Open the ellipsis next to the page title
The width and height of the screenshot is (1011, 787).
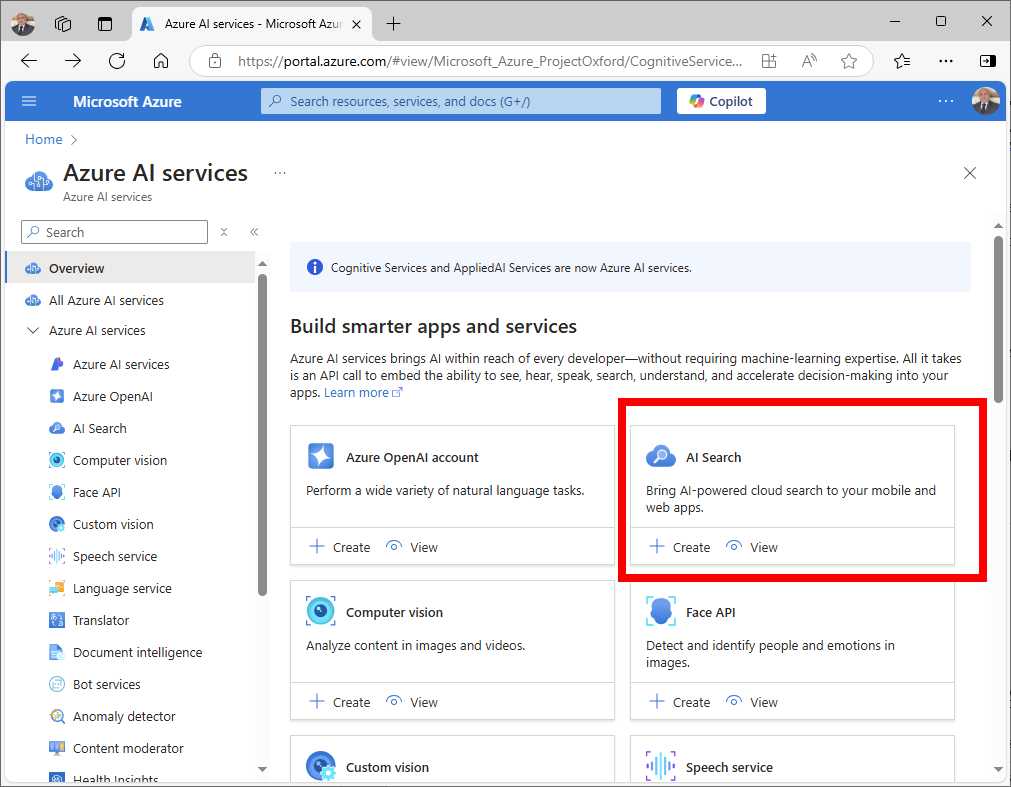coord(280,173)
